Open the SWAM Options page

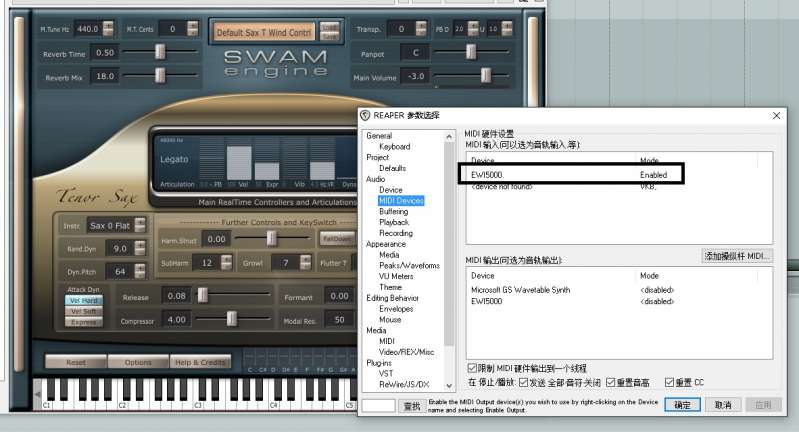[x=138, y=362]
